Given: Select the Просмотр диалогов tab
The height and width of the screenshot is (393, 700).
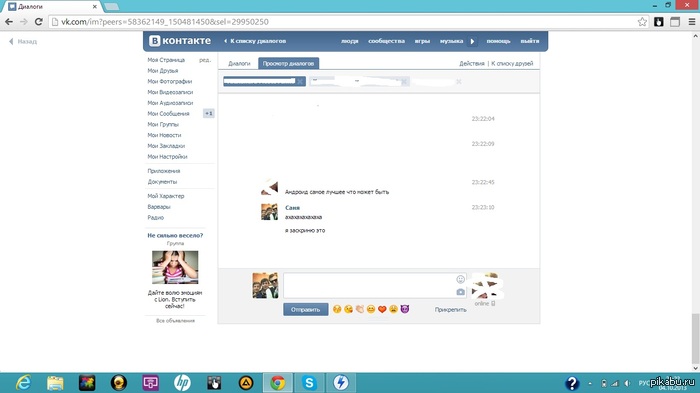Looking at the screenshot, I should (x=288, y=63).
